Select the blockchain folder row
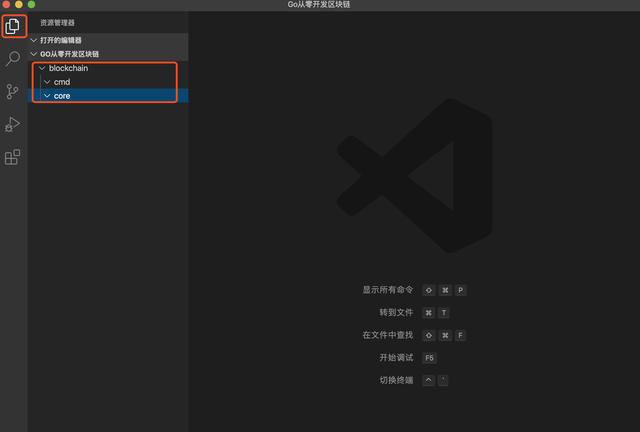 point(108,68)
